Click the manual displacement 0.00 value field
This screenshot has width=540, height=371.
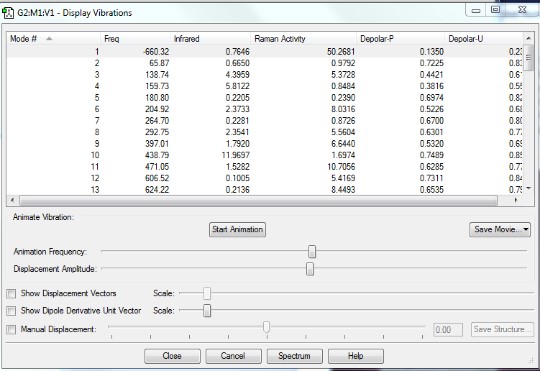pyautogui.click(x=448, y=330)
